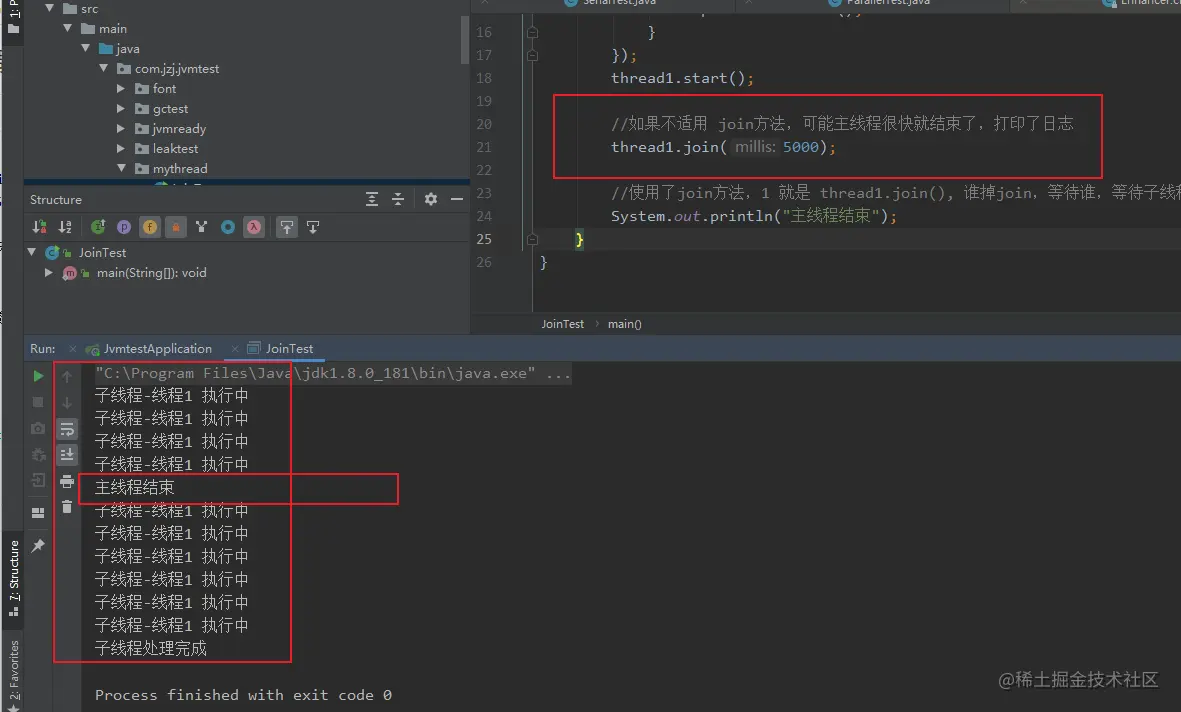Image resolution: width=1181 pixels, height=712 pixels.
Task: Click Down the Stack Trace arrow
Action: [67, 402]
